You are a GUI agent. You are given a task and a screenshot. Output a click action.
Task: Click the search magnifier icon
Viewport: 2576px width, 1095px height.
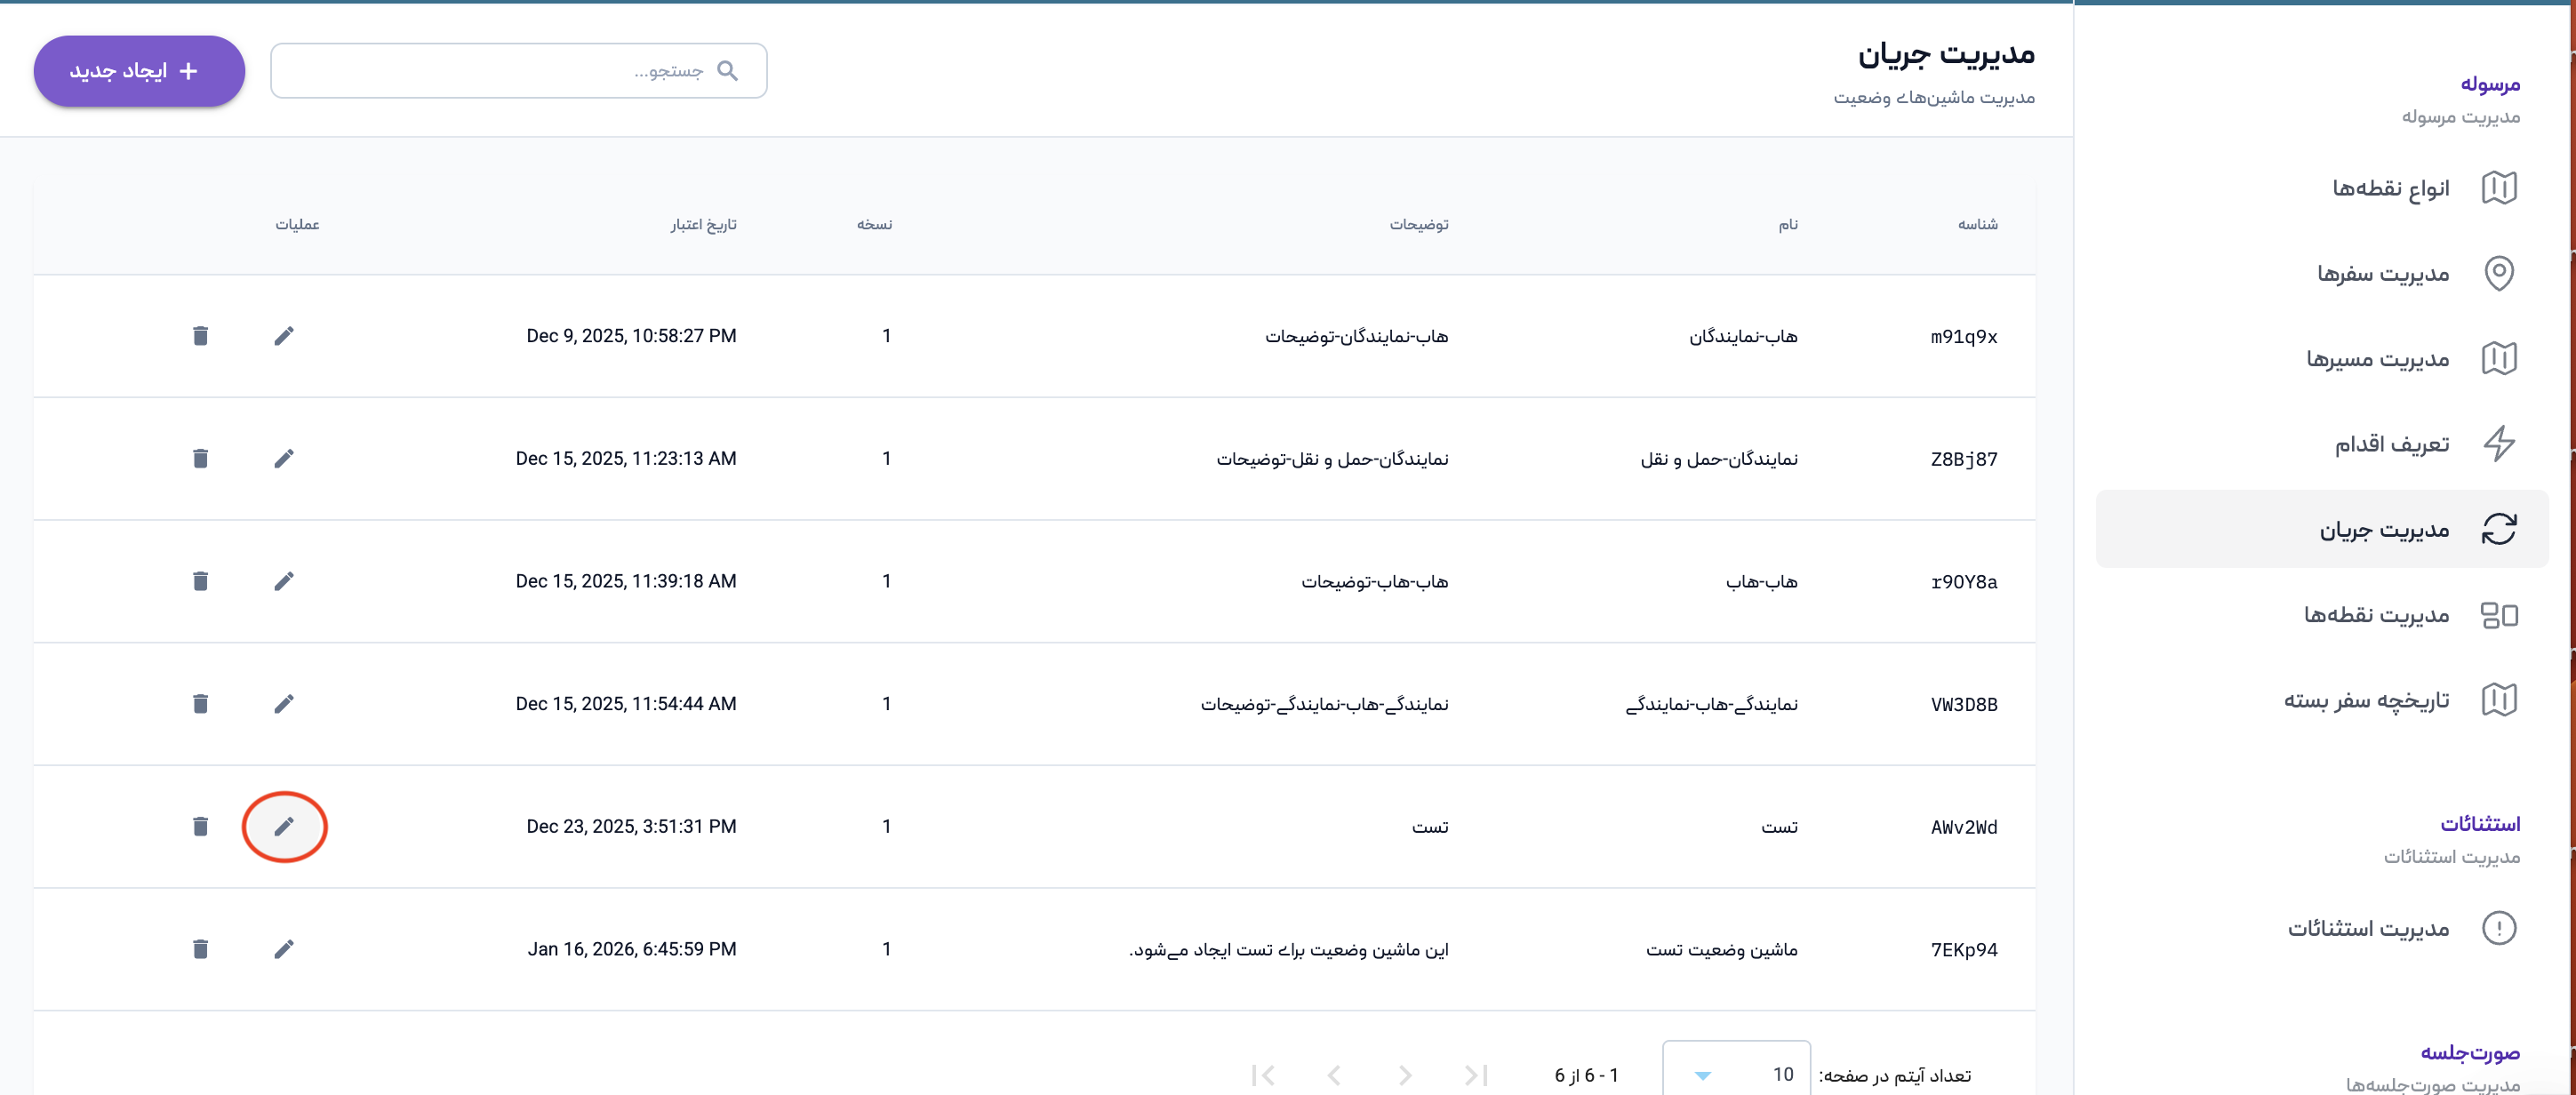(x=728, y=71)
